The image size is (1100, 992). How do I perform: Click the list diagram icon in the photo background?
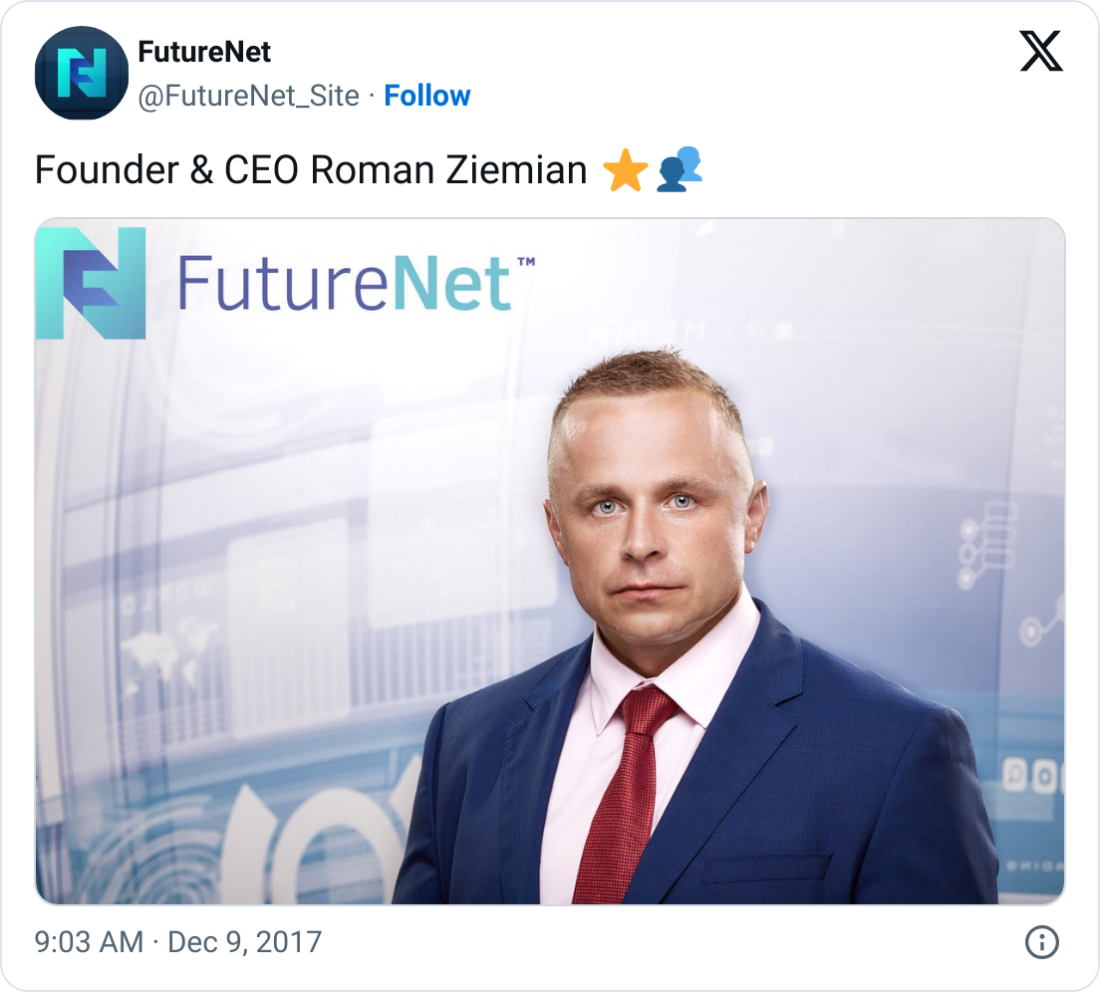point(987,544)
